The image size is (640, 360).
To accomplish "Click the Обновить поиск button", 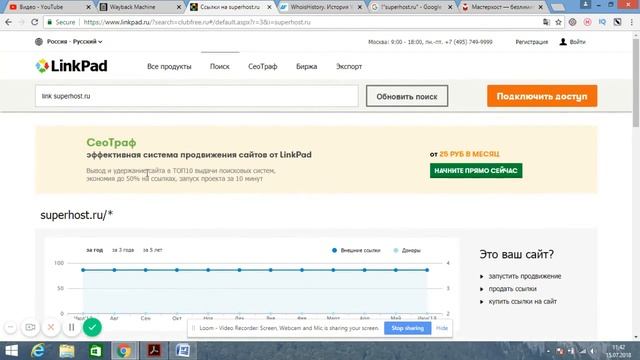I will click(x=407, y=96).
